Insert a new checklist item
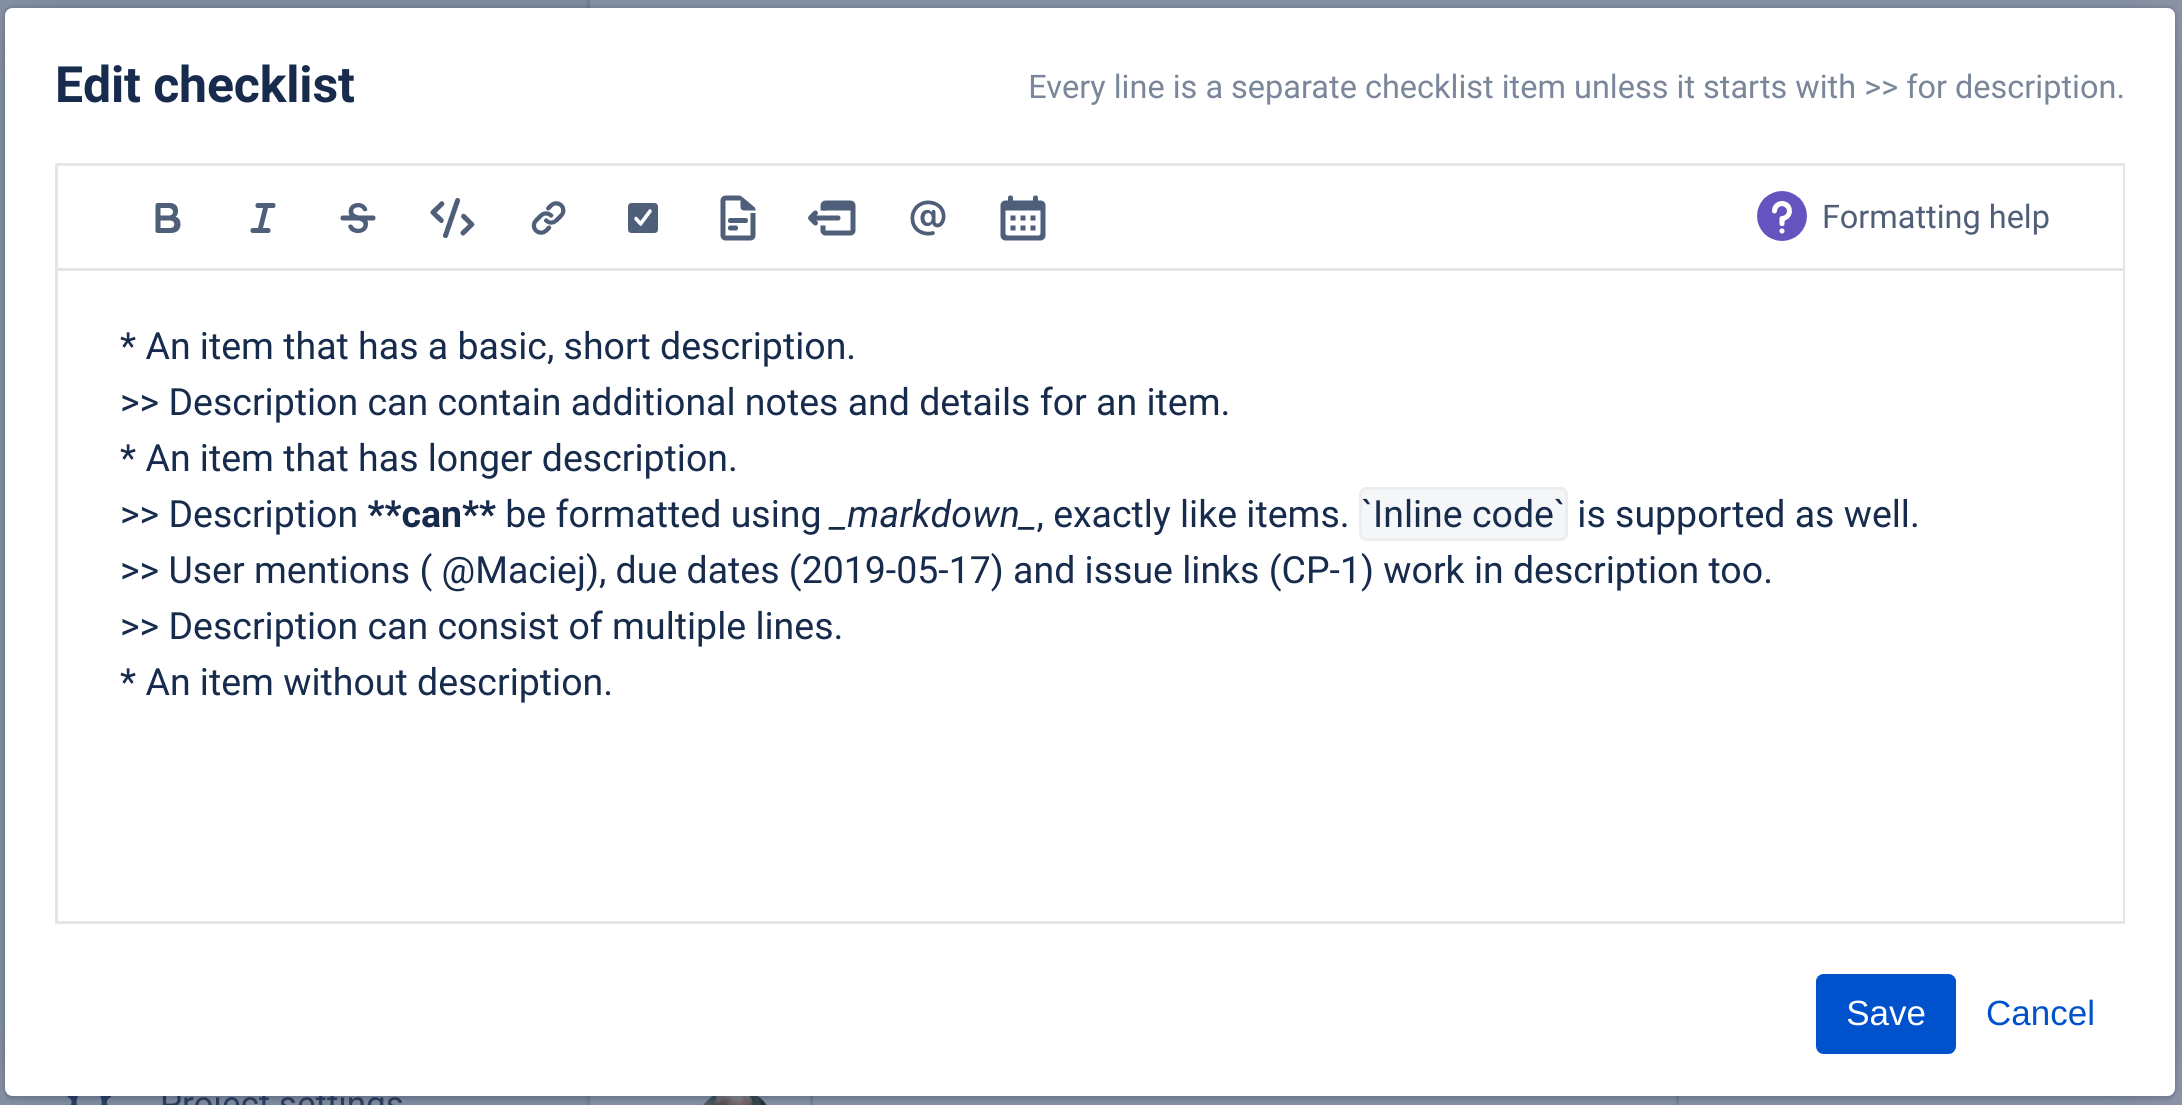This screenshot has width=2182, height=1105. 641,218
